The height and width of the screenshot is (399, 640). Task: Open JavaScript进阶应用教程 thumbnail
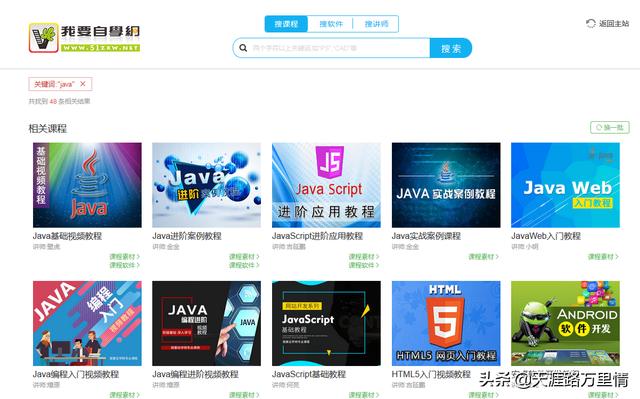pos(326,185)
